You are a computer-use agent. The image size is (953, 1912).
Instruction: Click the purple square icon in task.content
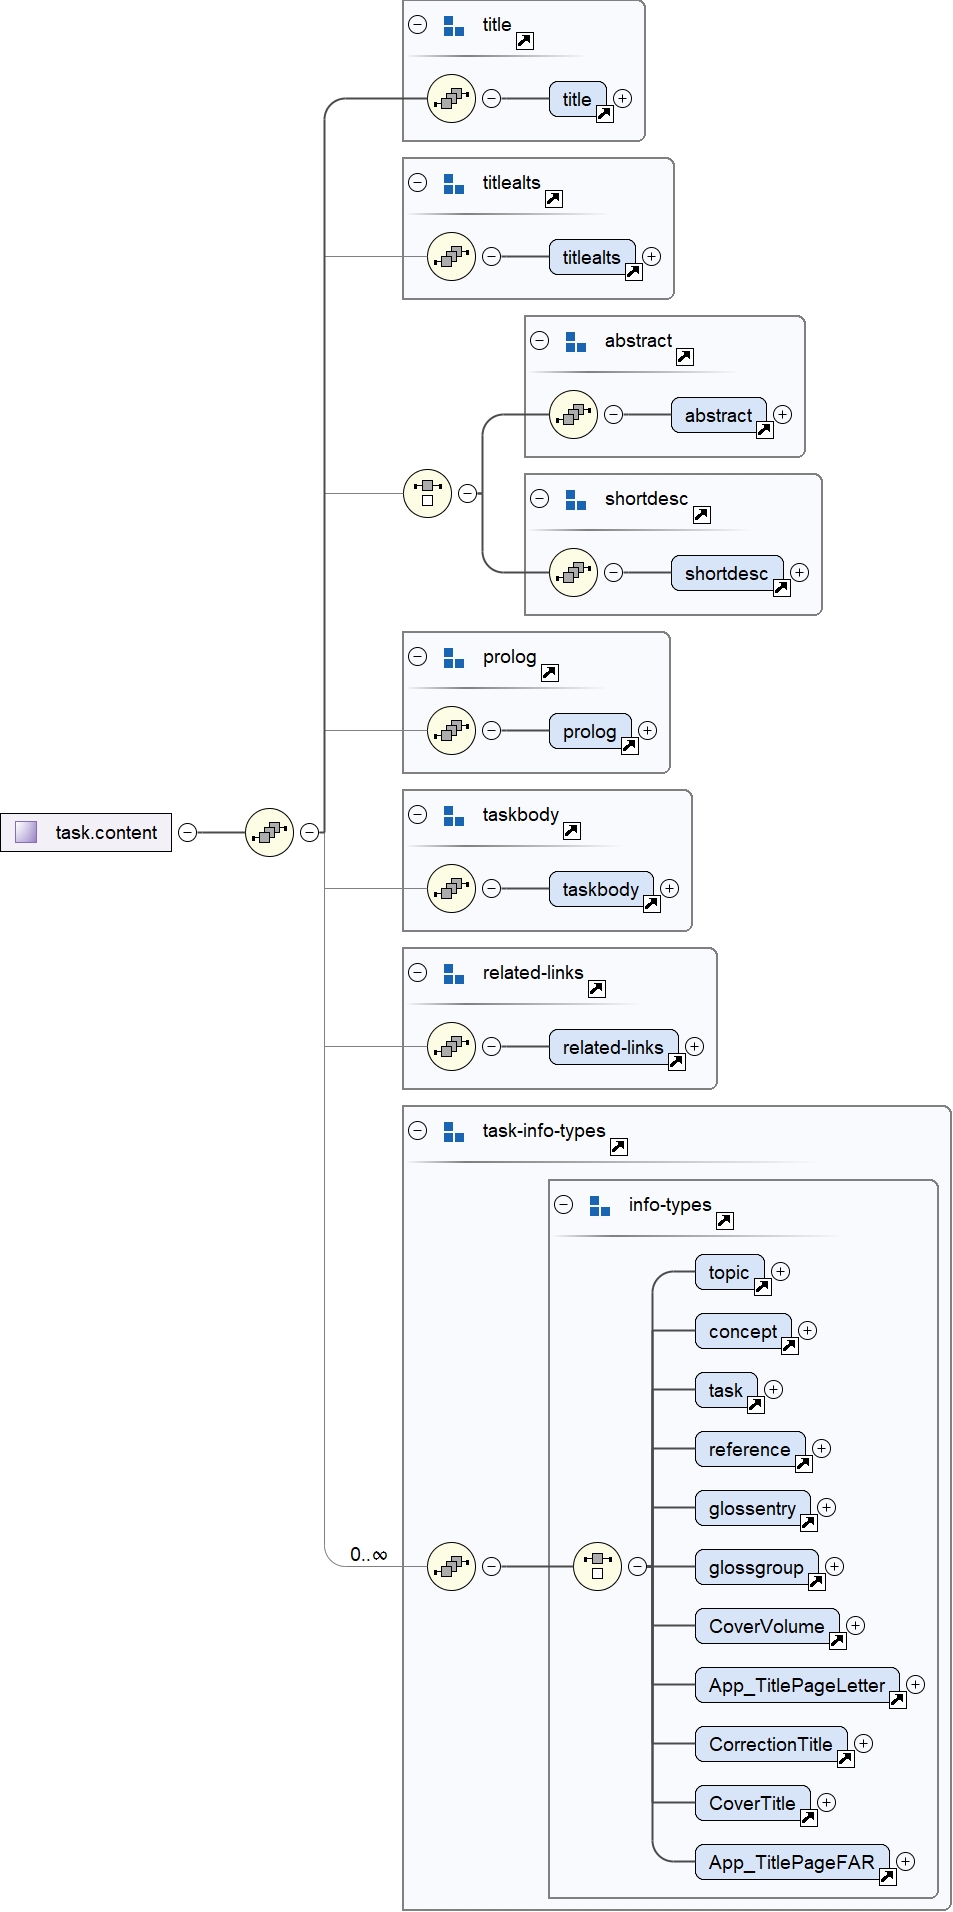coord(26,832)
